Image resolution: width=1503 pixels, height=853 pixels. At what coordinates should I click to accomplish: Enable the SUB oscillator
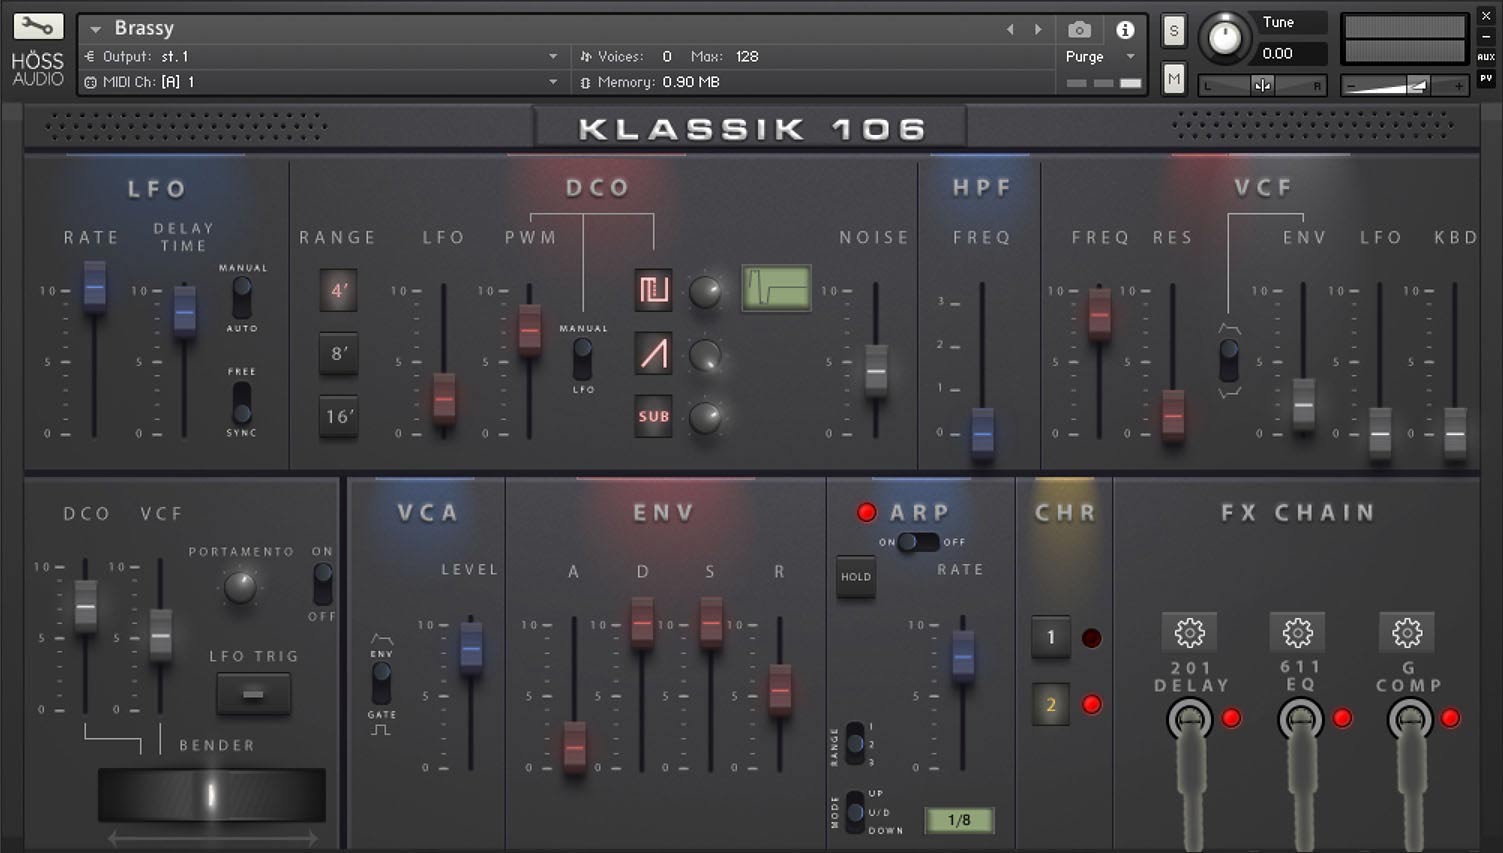pyautogui.click(x=653, y=417)
